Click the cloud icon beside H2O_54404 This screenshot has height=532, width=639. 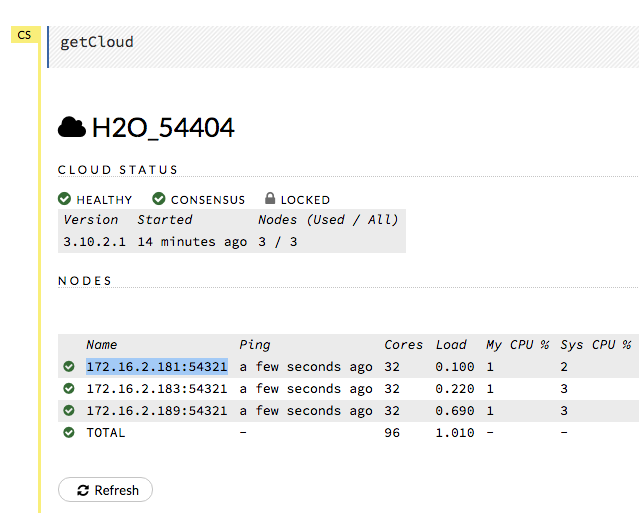71,127
